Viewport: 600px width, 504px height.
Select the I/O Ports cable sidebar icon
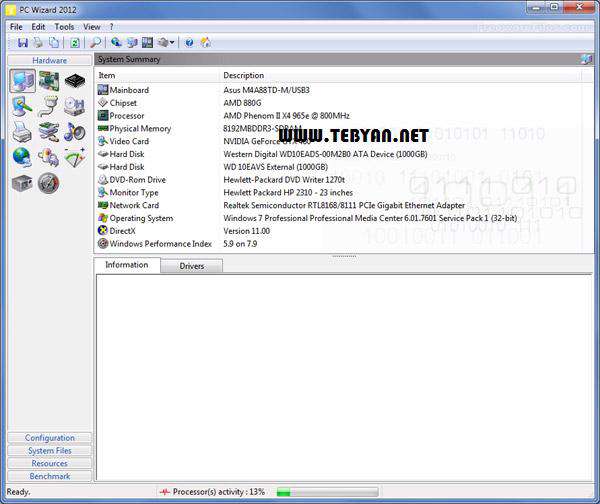pos(49,106)
